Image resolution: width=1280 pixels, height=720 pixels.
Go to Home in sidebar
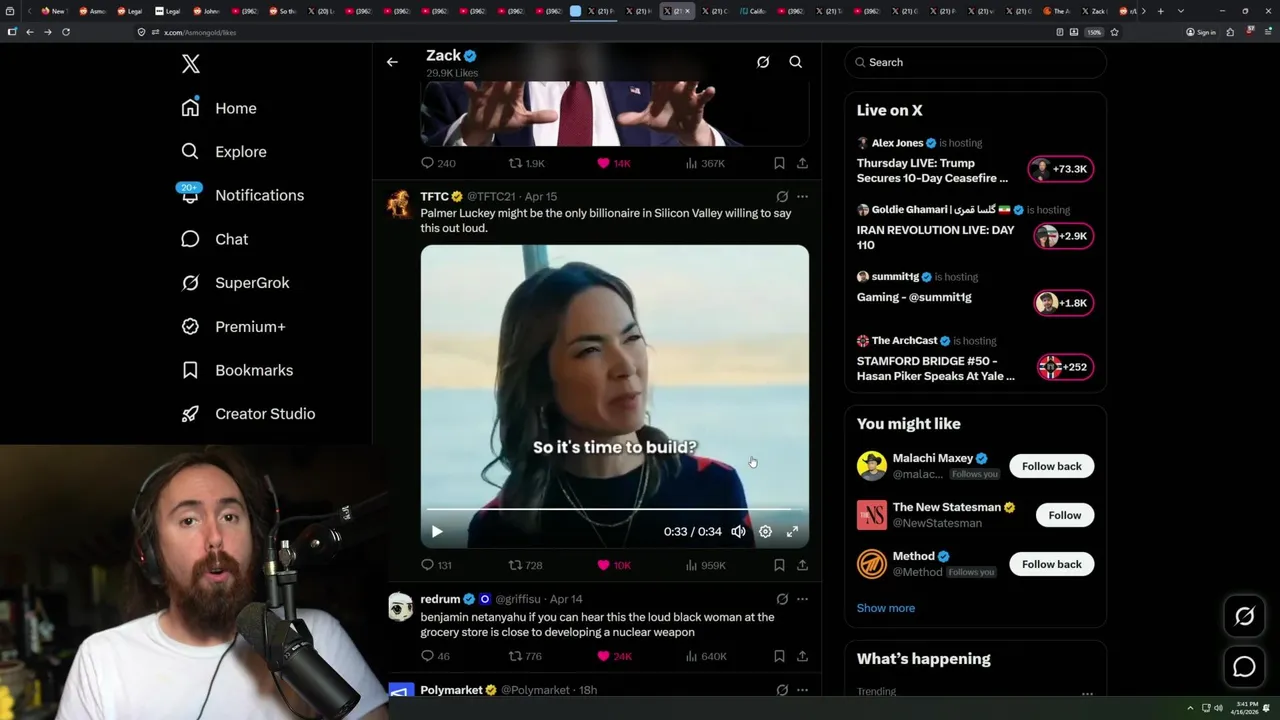pos(218,108)
